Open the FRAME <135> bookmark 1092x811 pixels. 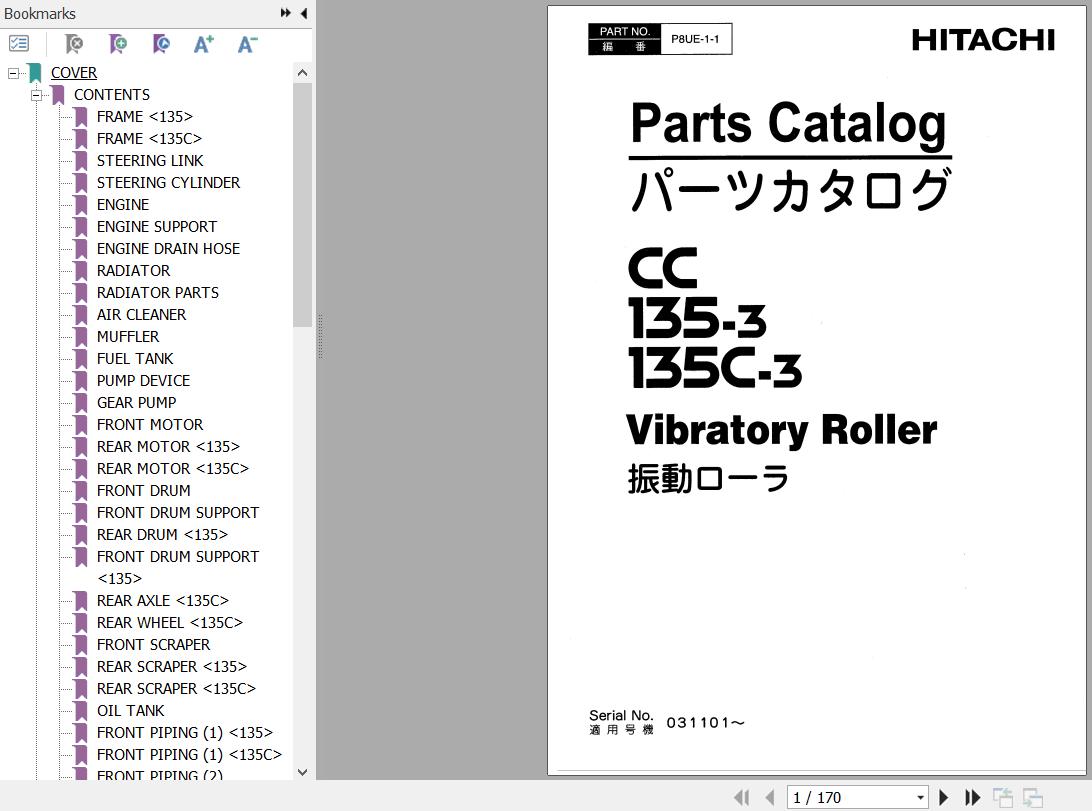tap(145, 117)
